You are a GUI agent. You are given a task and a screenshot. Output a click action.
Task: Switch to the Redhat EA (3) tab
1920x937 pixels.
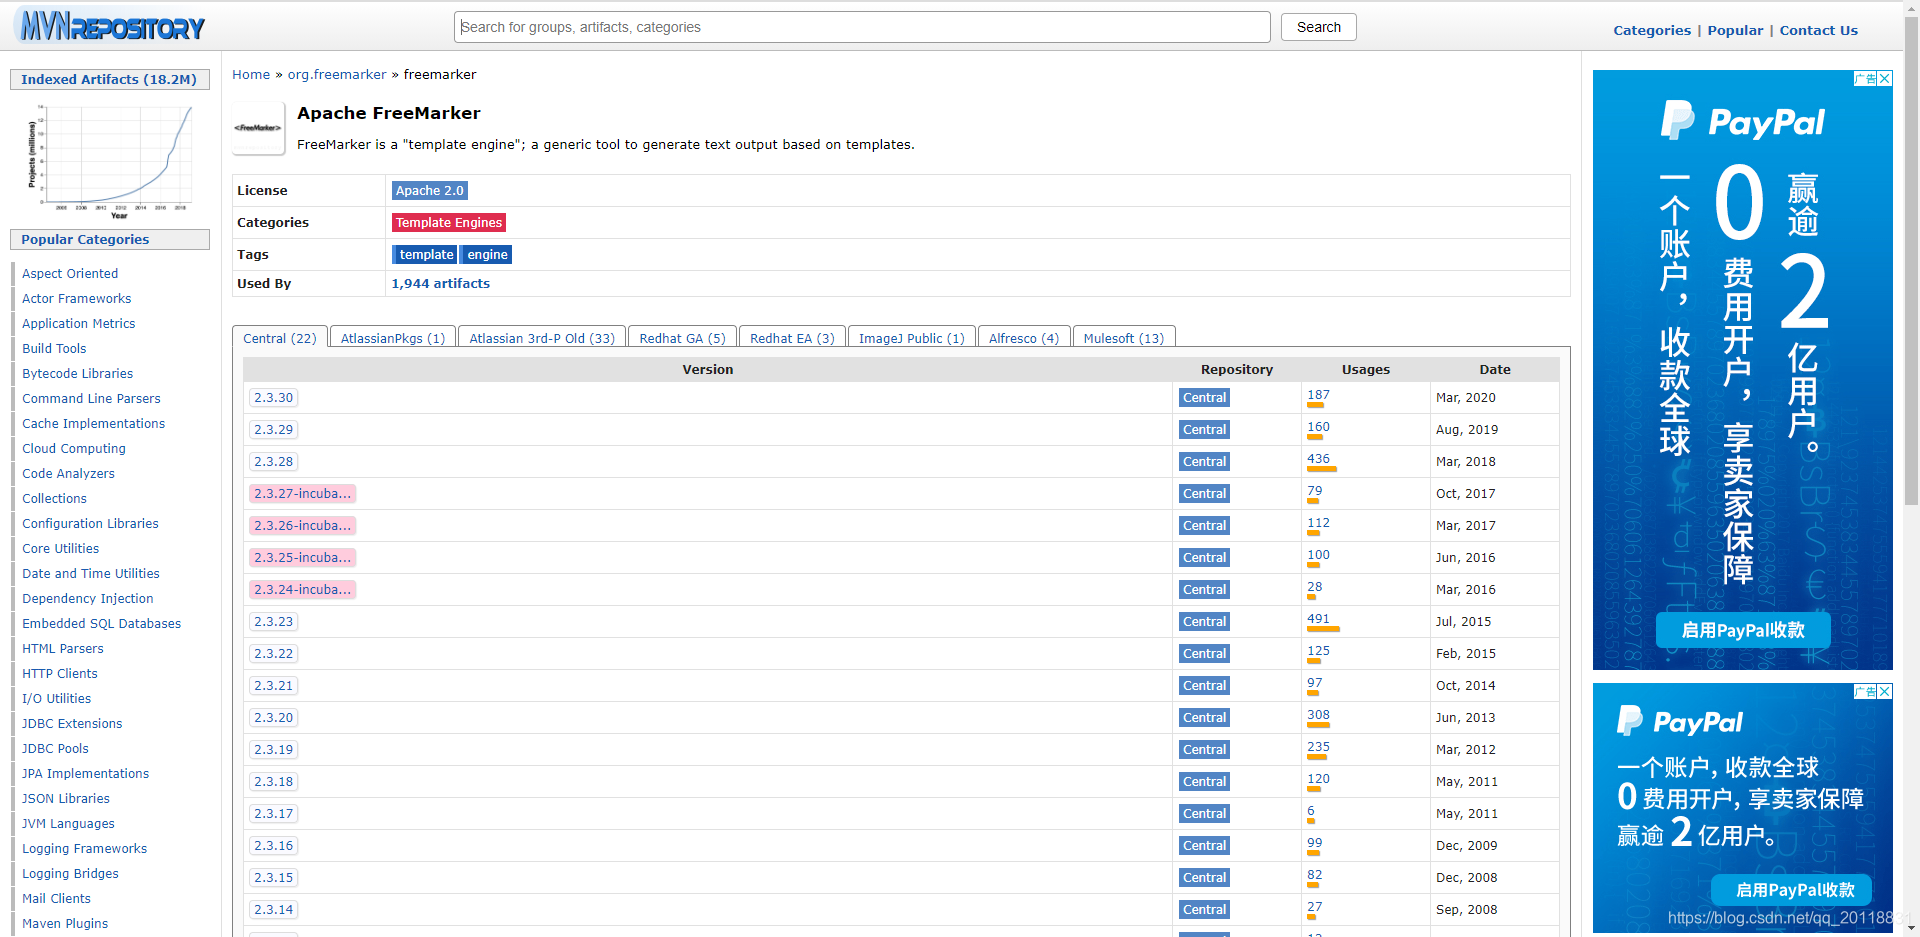tap(792, 338)
